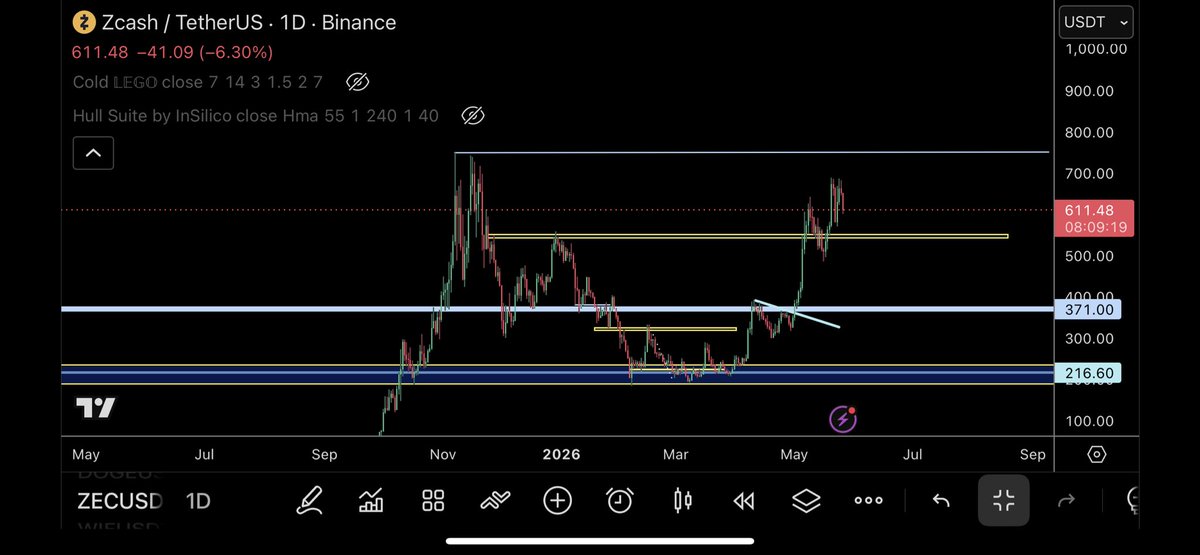Viewport: 1200px width, 555px height.
Task: Click the Nov label on the time axis
Action: [x=443, y=454]
